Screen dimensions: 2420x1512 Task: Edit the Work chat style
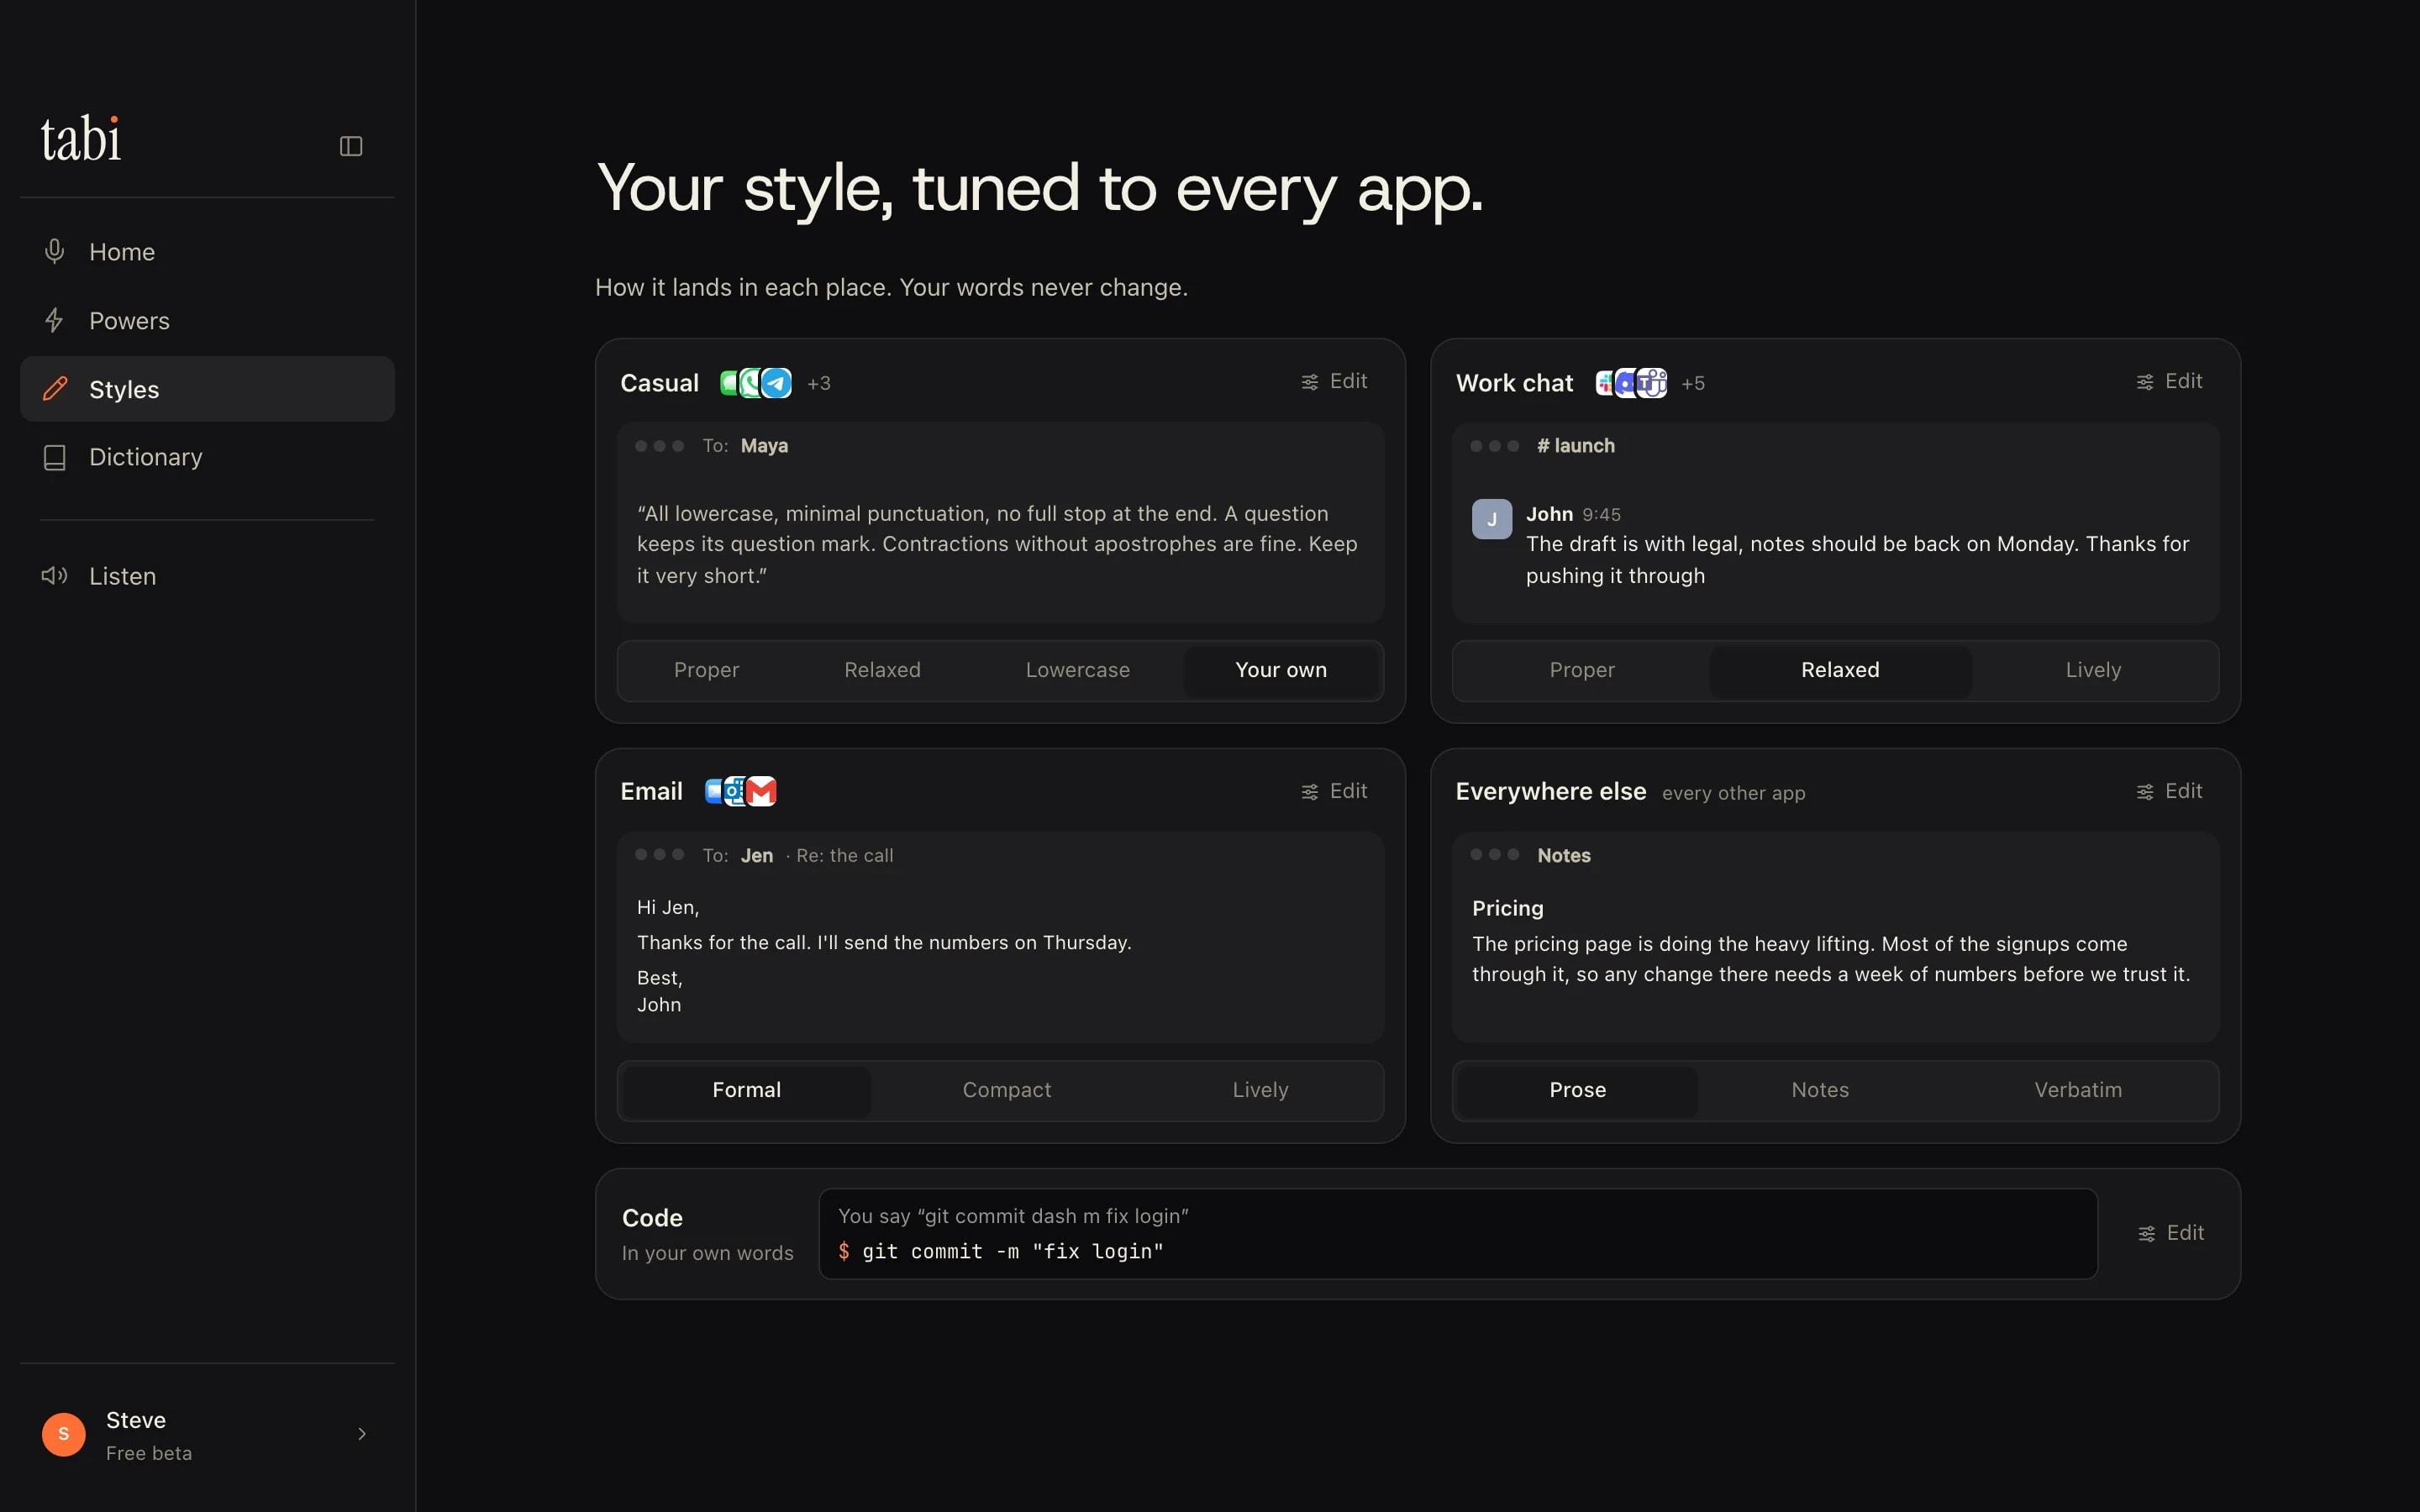[2169, 381]
